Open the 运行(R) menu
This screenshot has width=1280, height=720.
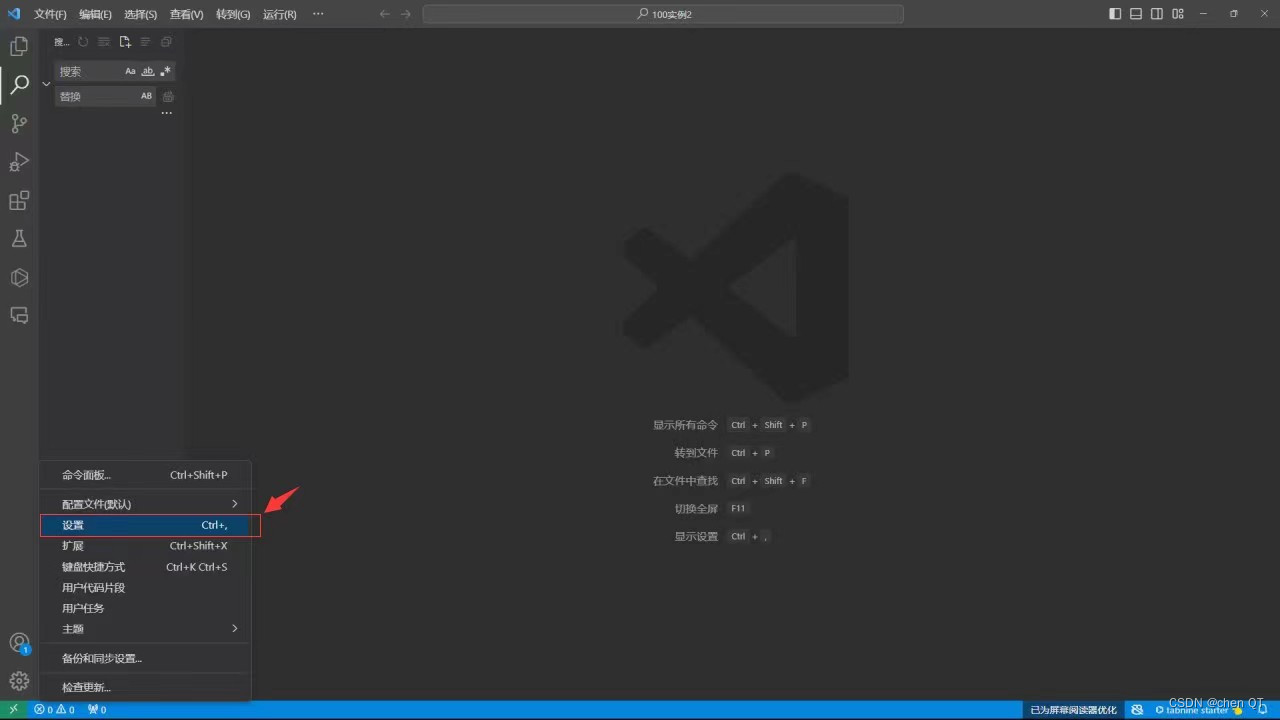click(280, 15)
